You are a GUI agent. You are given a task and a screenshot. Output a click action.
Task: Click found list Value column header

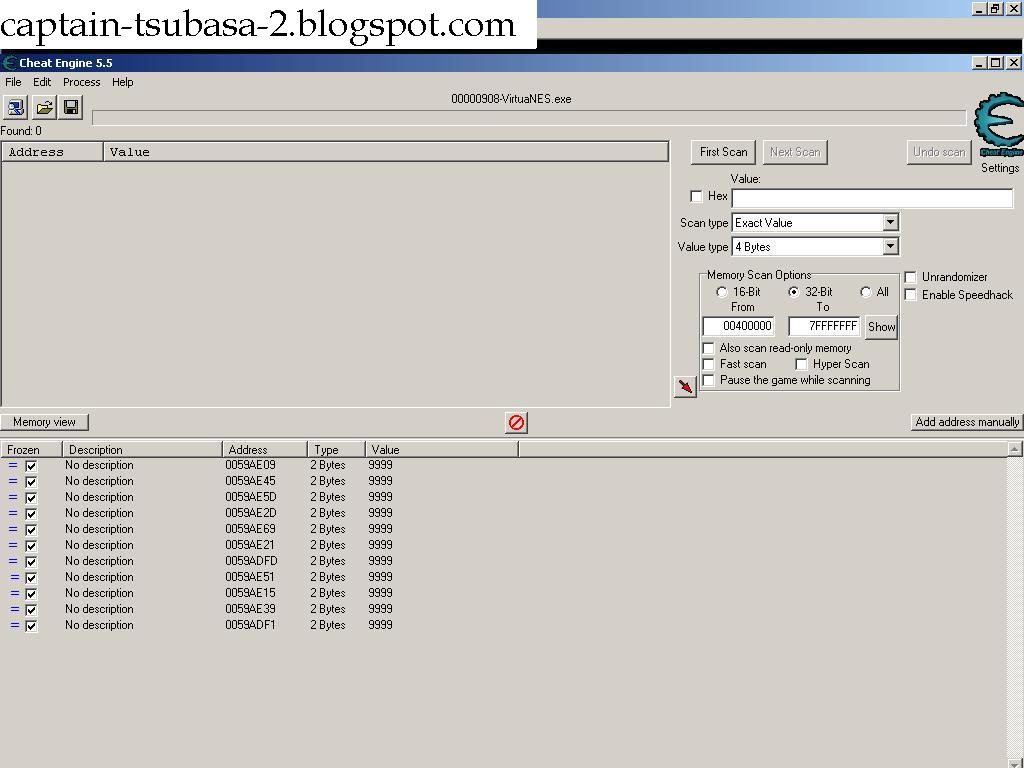385,152
